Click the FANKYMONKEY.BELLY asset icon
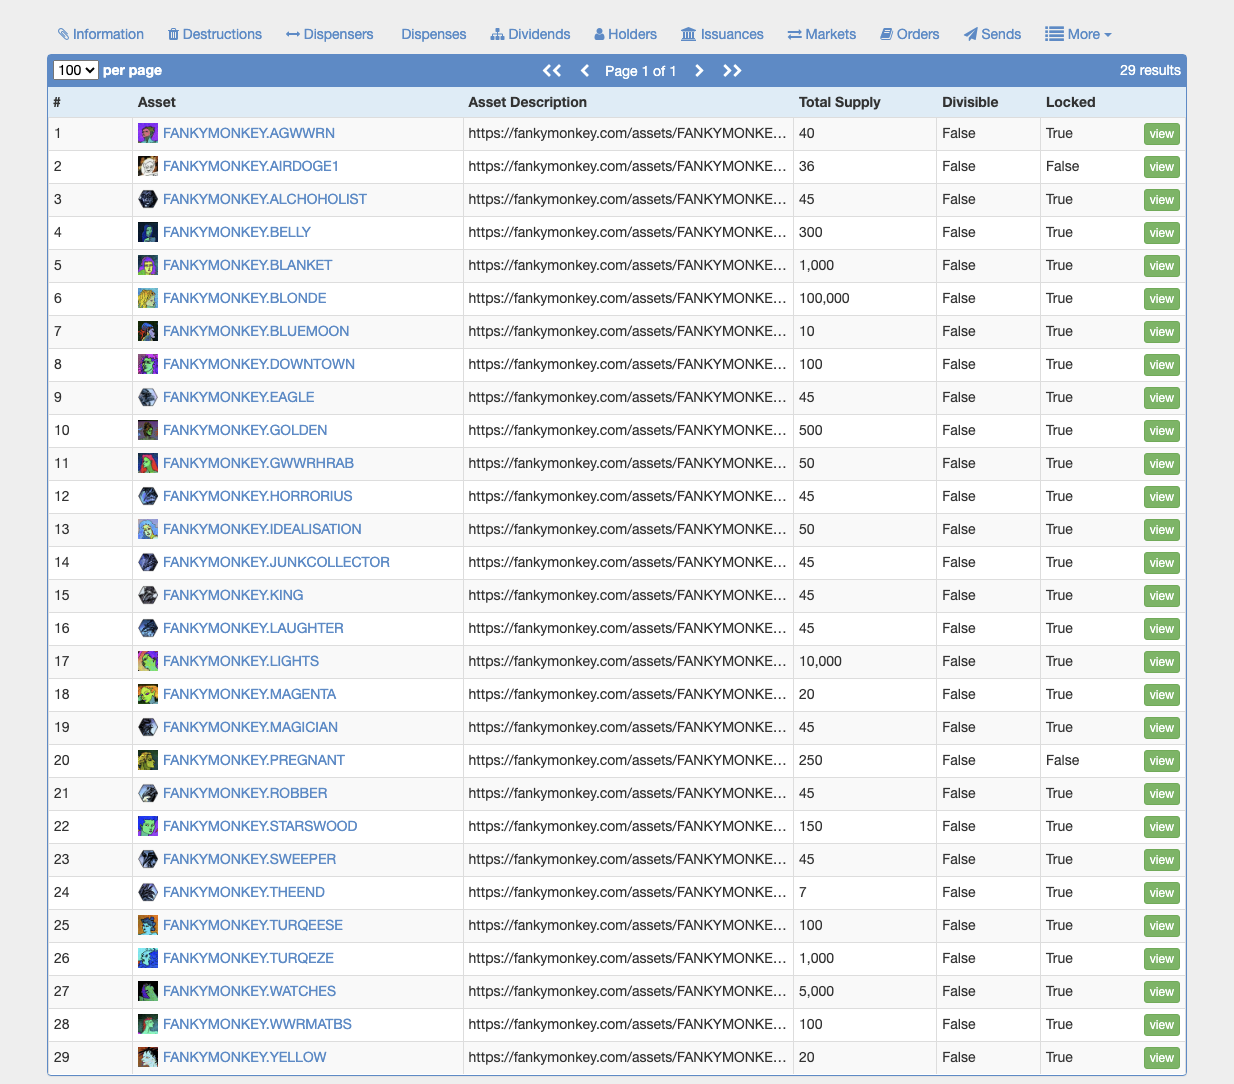Screen dimensions: 1234x1084 (148, 233)
